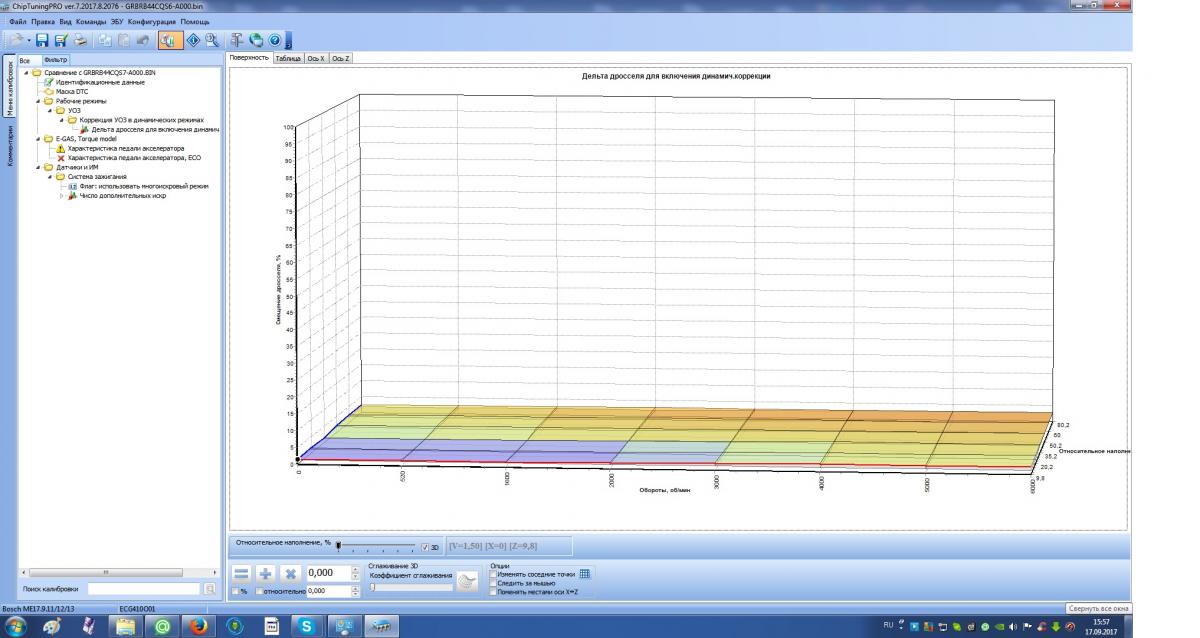Switch to the 'Таблица' tab

click(x=288, y=59)
